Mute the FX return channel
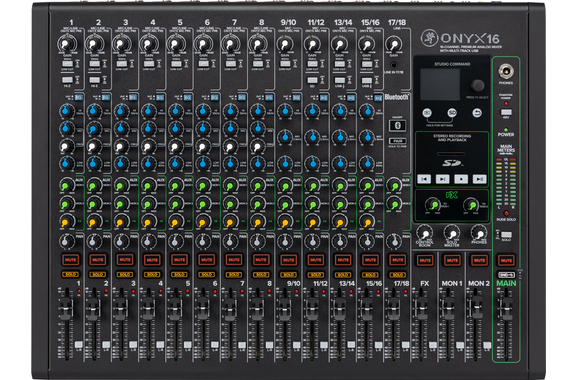The height and width of the screenshot is (380, 576). (425, 260)
